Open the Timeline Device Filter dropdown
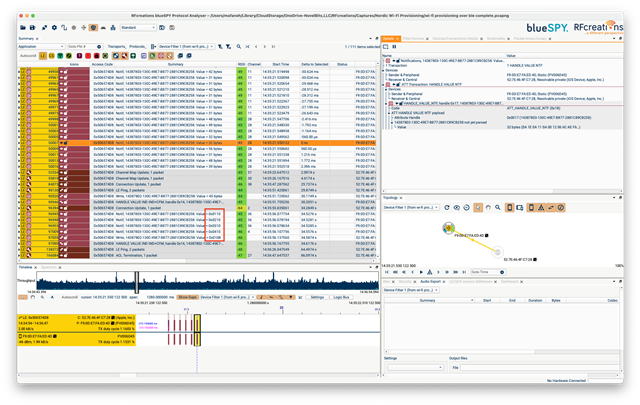Screen dimensions: 640x405 [227, 297]
